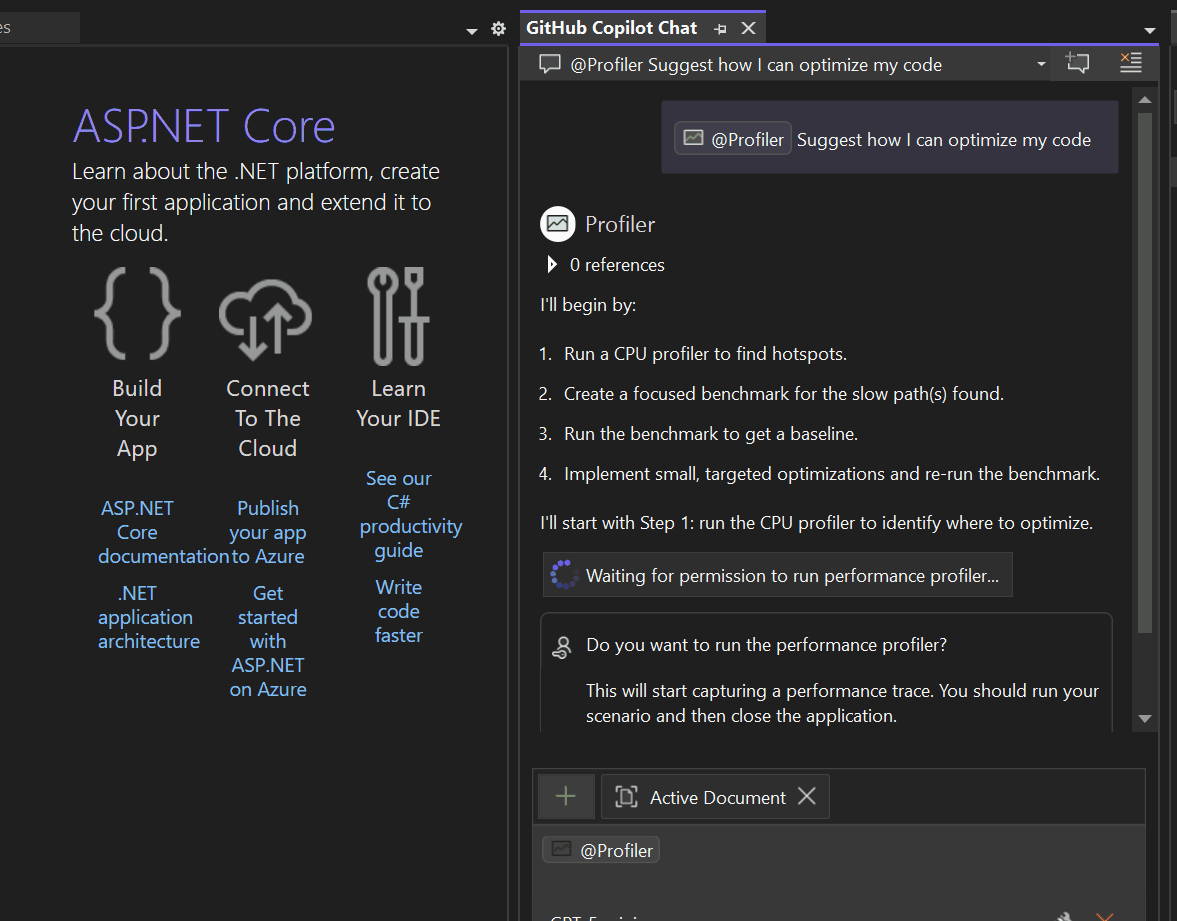The width and height of the screenshot is (1177, 921).
Task: Clear the chat thread list icon
Action: point(1130,62)
